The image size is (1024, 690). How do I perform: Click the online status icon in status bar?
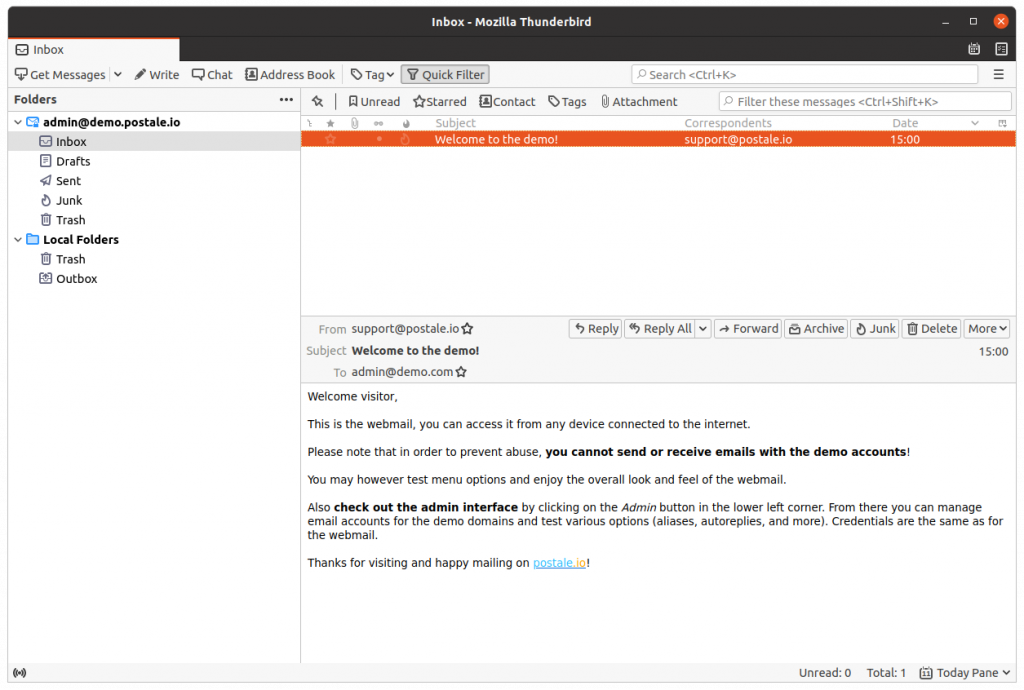(20, 672)
